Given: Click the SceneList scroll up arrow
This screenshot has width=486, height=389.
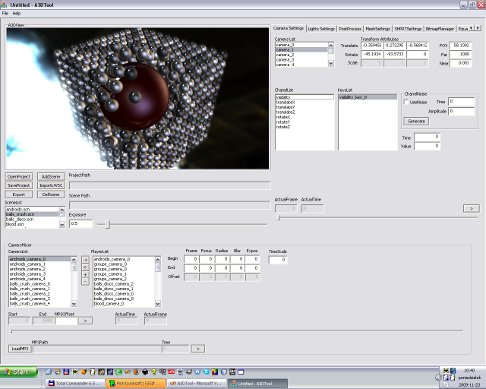Looking at the screenshot, I should (62, 209).
